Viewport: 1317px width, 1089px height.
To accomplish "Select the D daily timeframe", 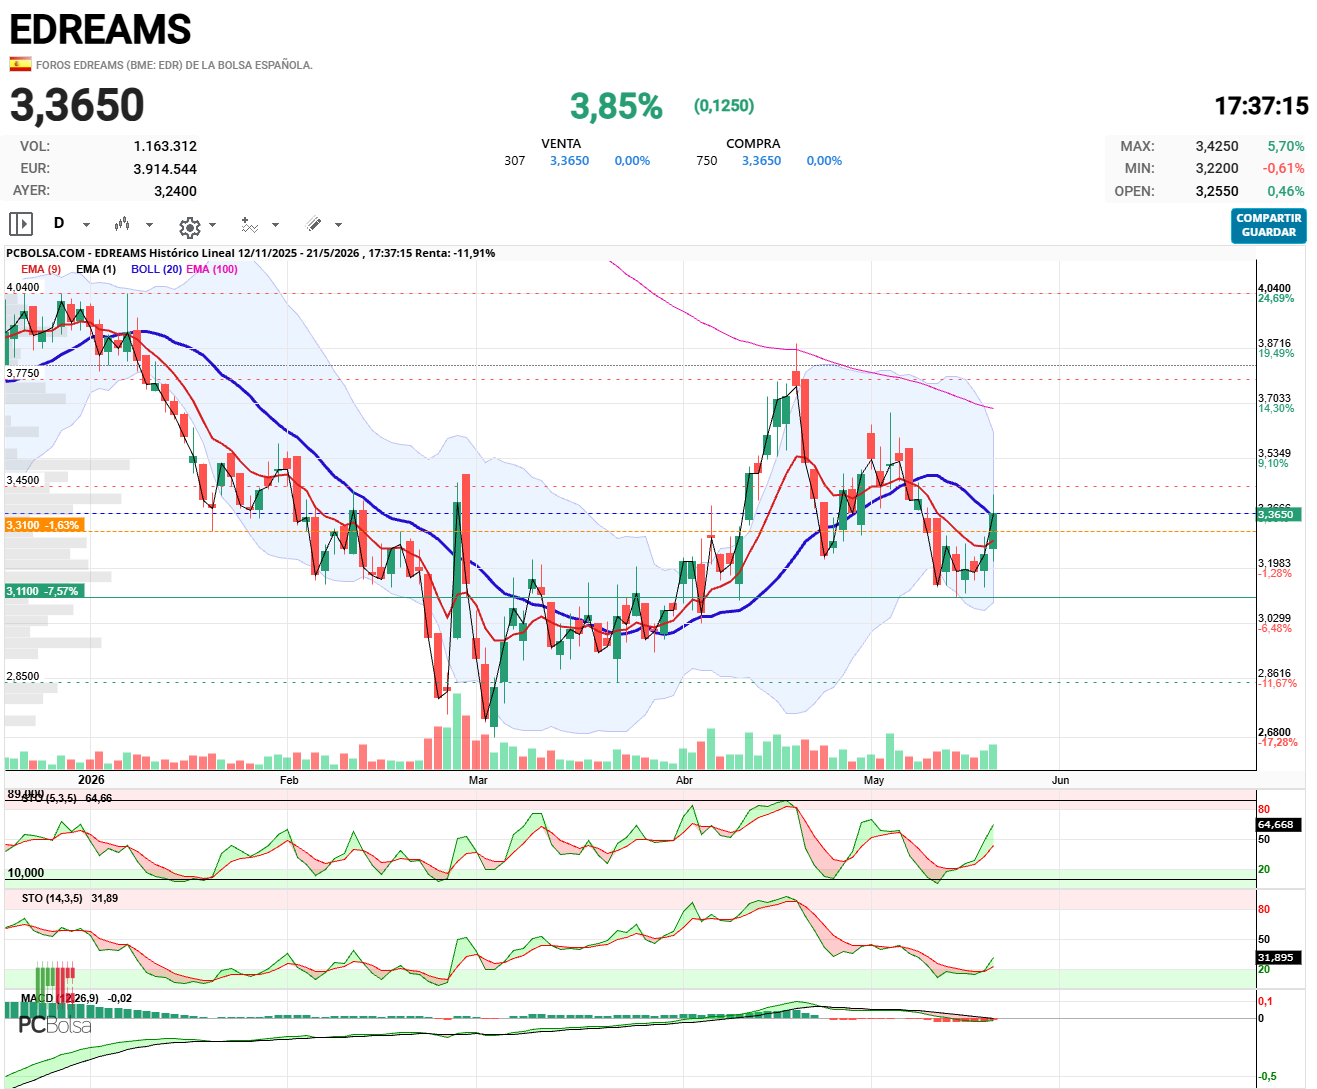I will (x=59, y=223).
